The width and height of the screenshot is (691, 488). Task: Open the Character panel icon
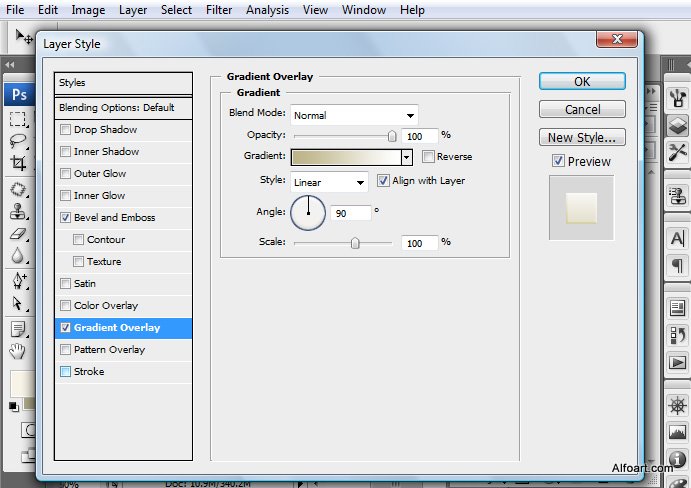(677, 238)
